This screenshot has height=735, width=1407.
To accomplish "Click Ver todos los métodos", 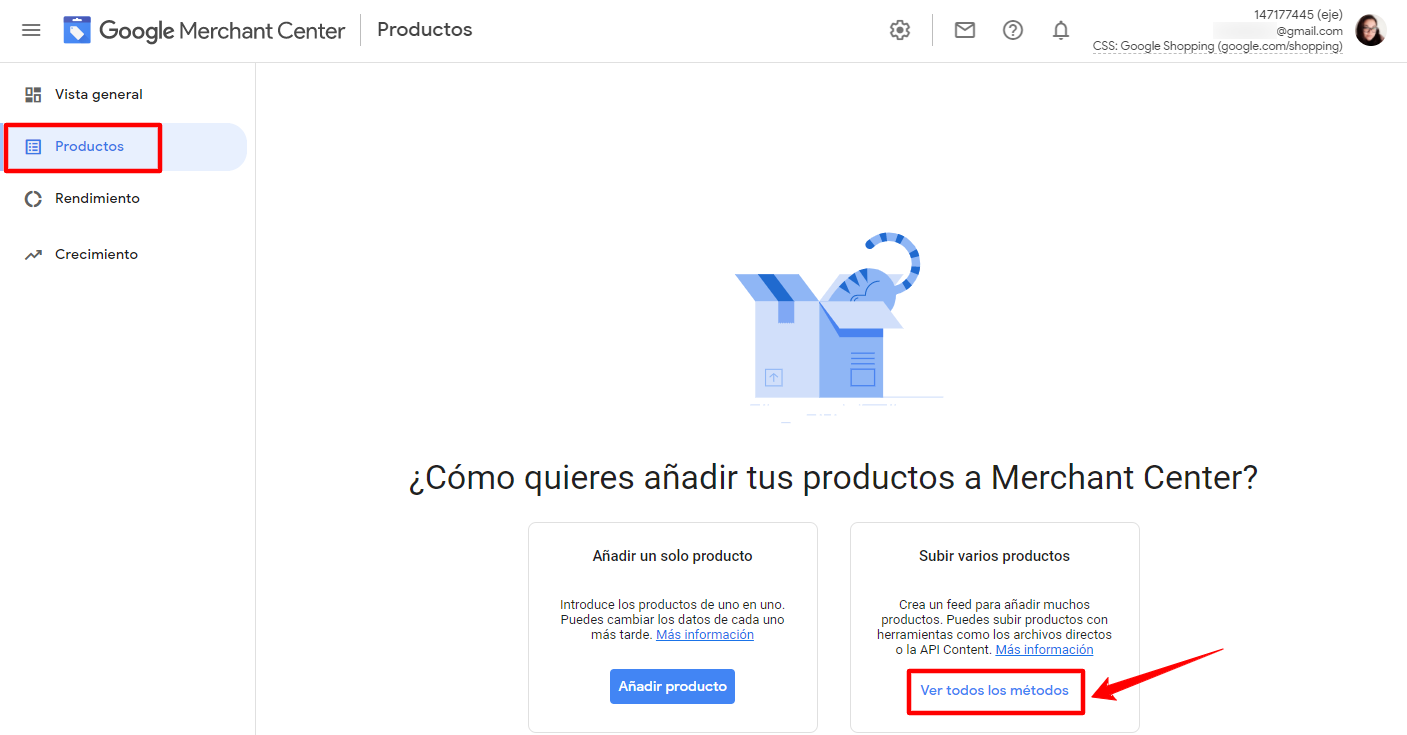I will [994, 690].
